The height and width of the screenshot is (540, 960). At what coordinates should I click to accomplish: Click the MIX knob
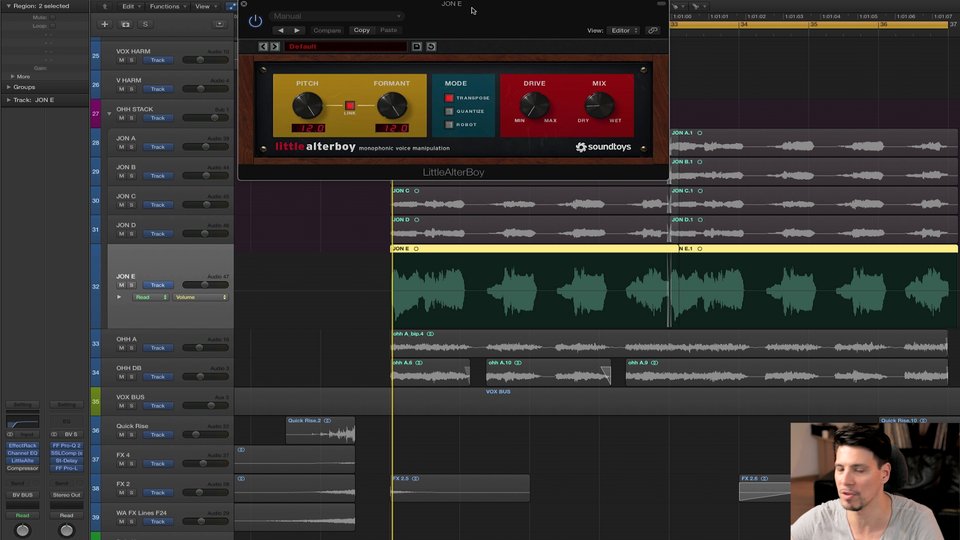click(x=599, y=105)
